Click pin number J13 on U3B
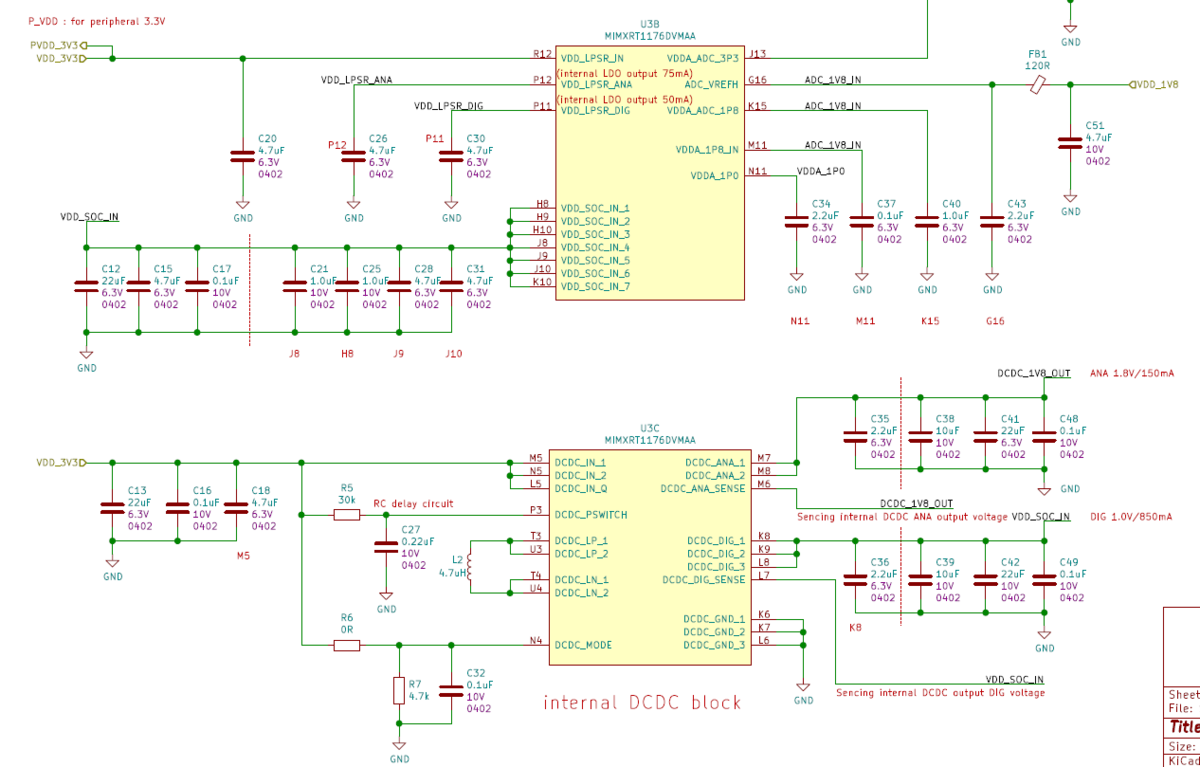Screen dimensions: 1200x767 (x=757, y=53)
